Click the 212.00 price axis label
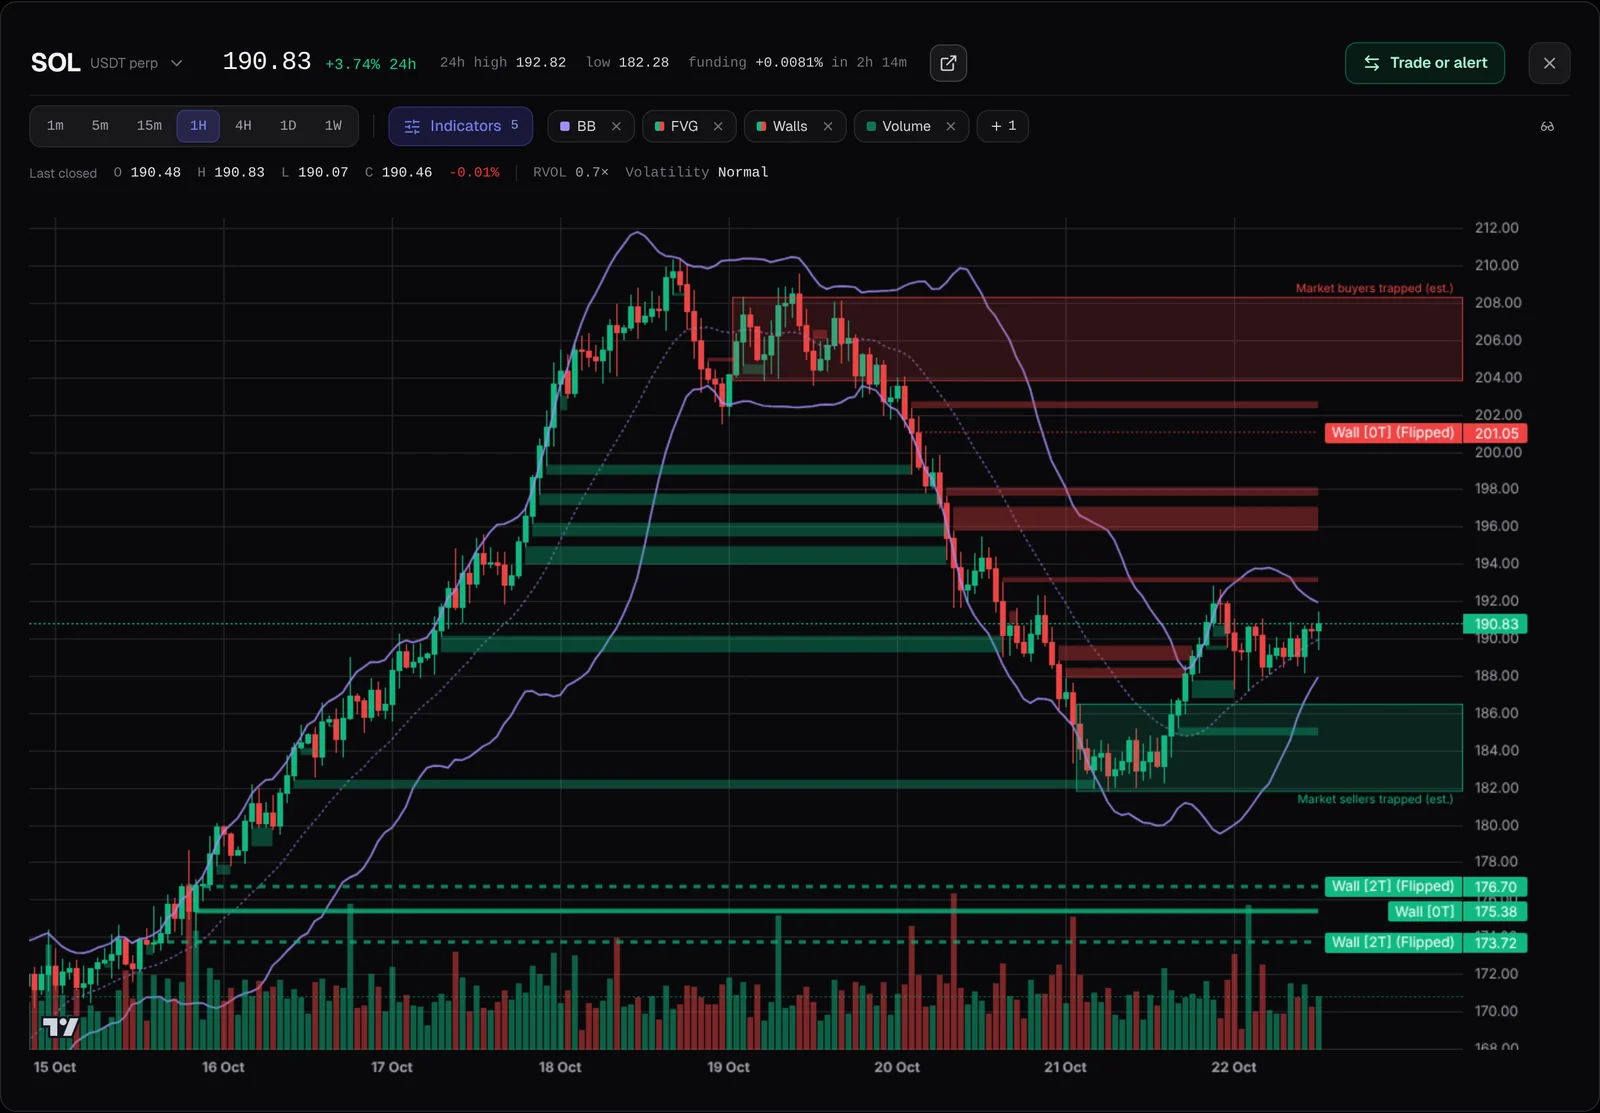The image size is (1600, 1113). pyautogui.click(x=1496, y=228)
